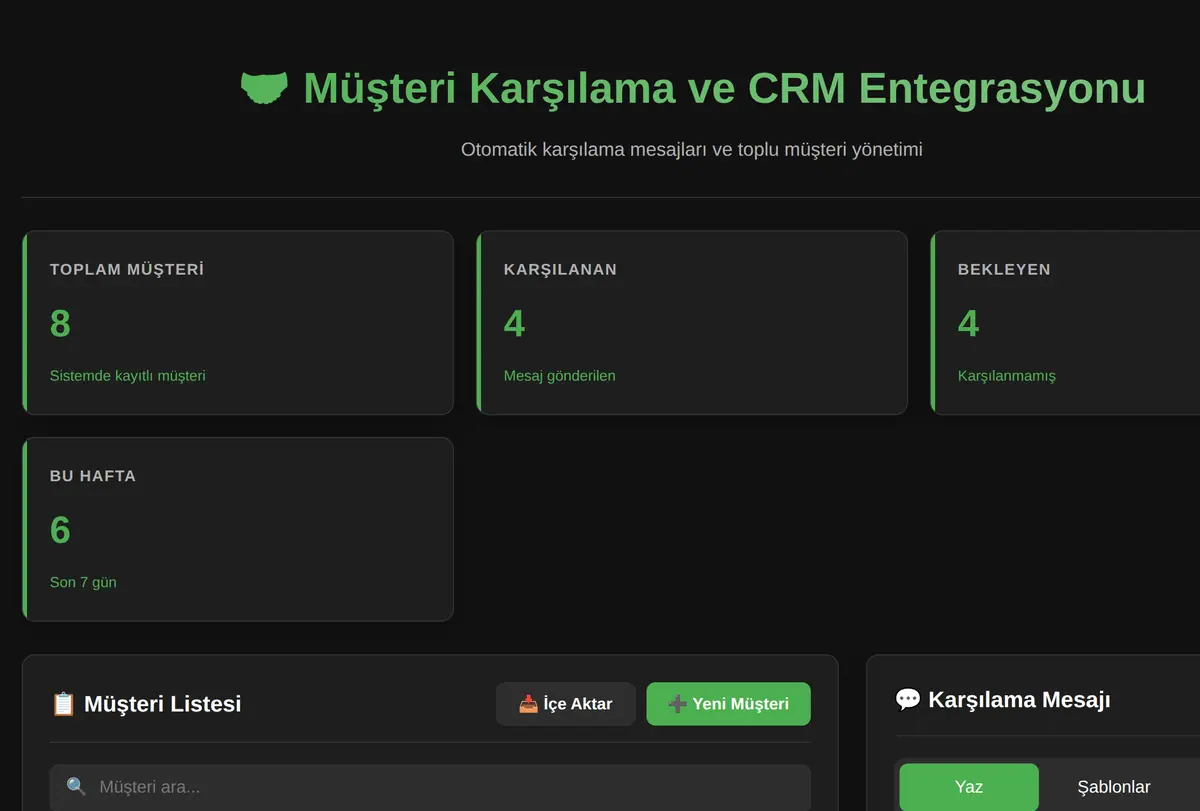Switch to the Şablonlar tab

(x=1114, y=787)
